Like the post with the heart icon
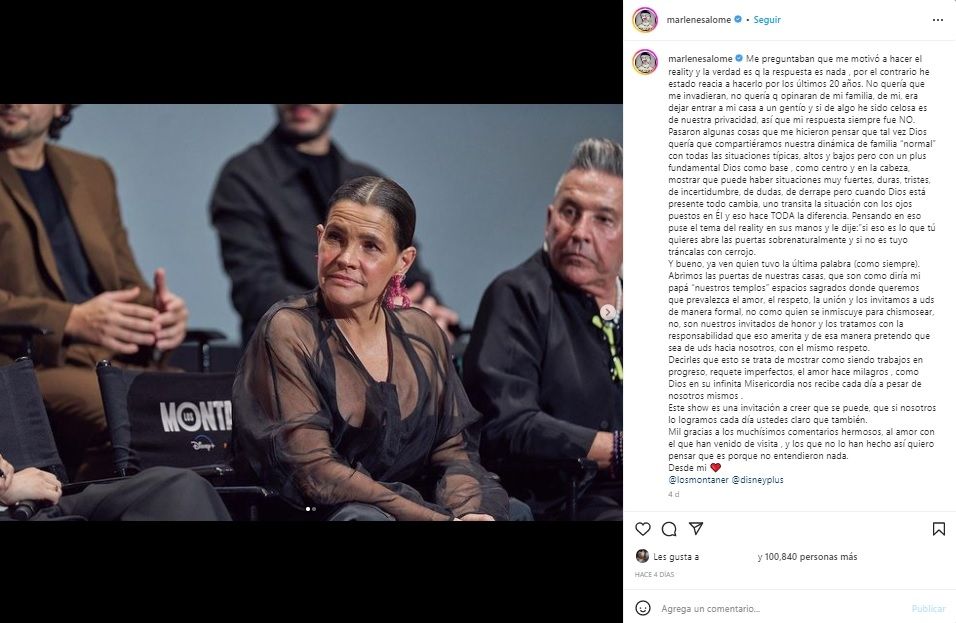956x623 pixels. point(643,529)
